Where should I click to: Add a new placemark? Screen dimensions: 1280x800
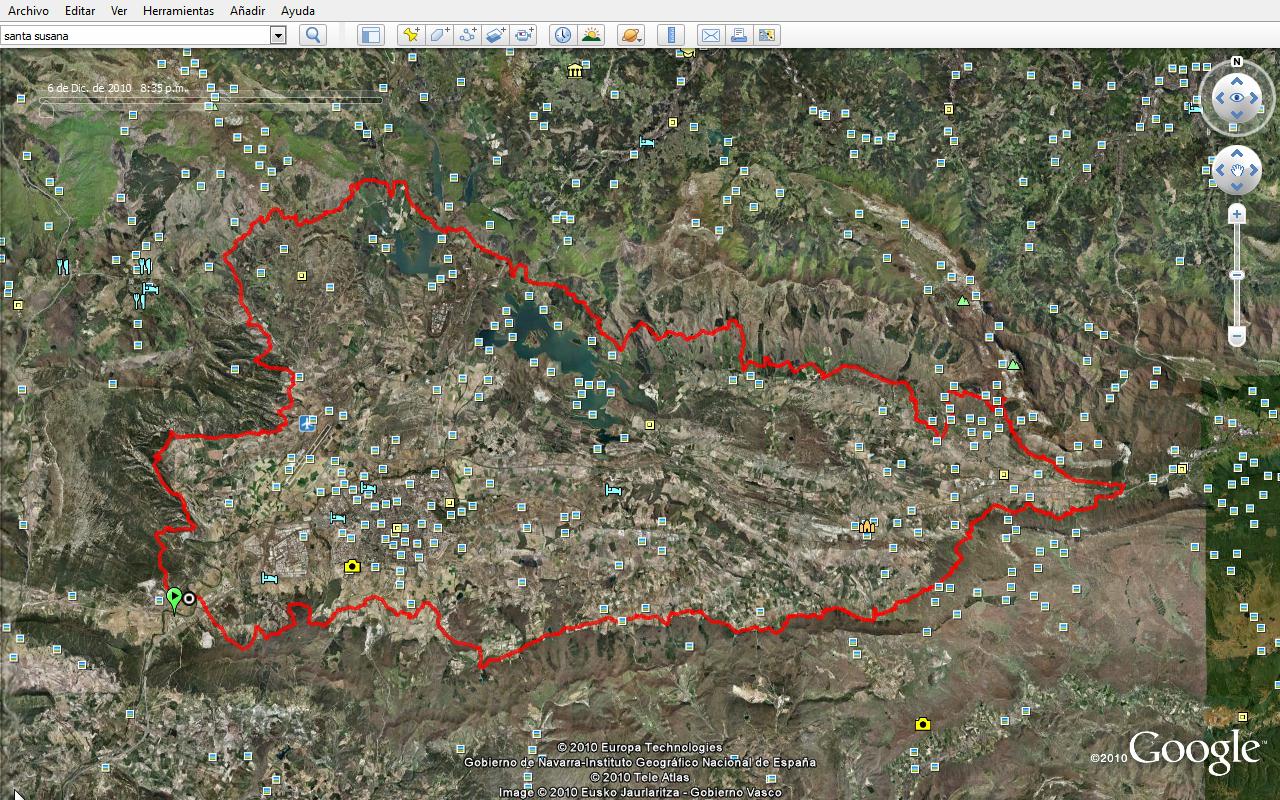(x=411, y=35)
